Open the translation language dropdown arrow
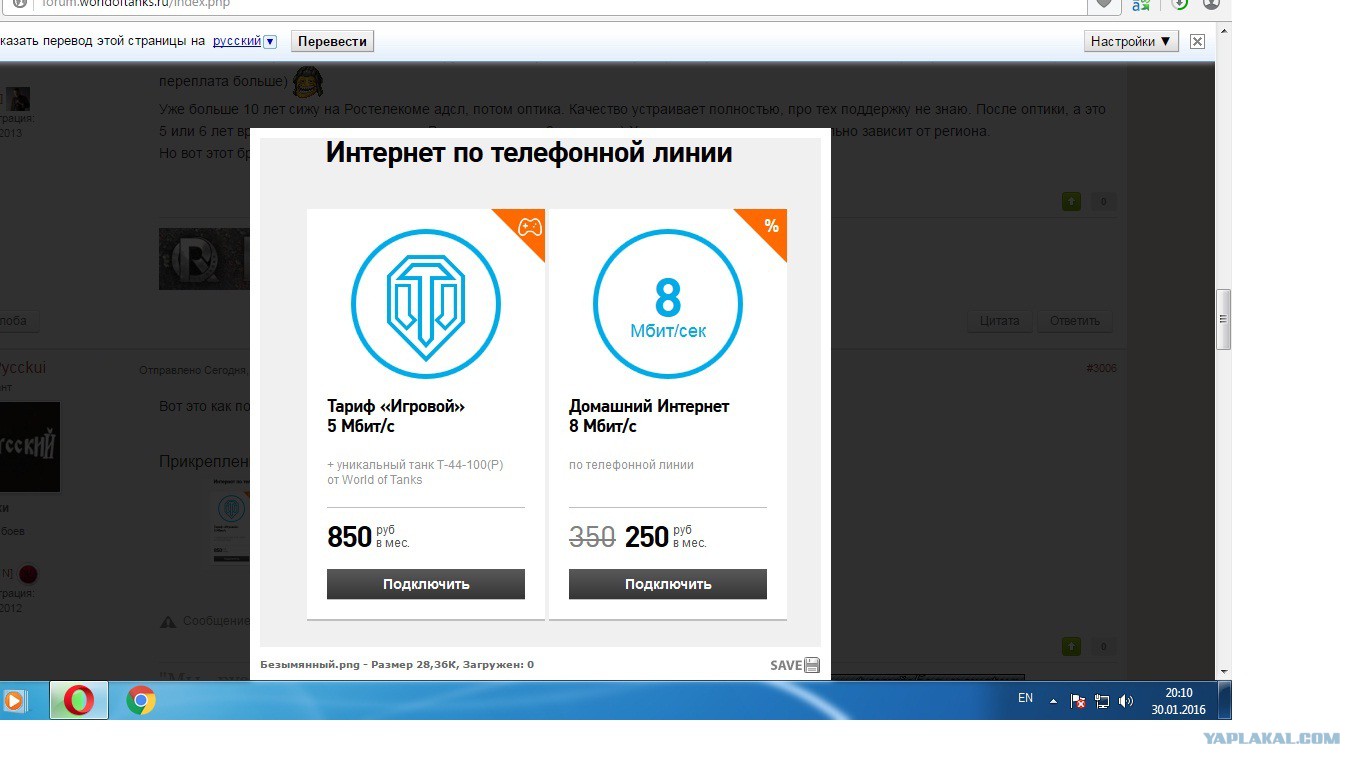 click(270, 41)
